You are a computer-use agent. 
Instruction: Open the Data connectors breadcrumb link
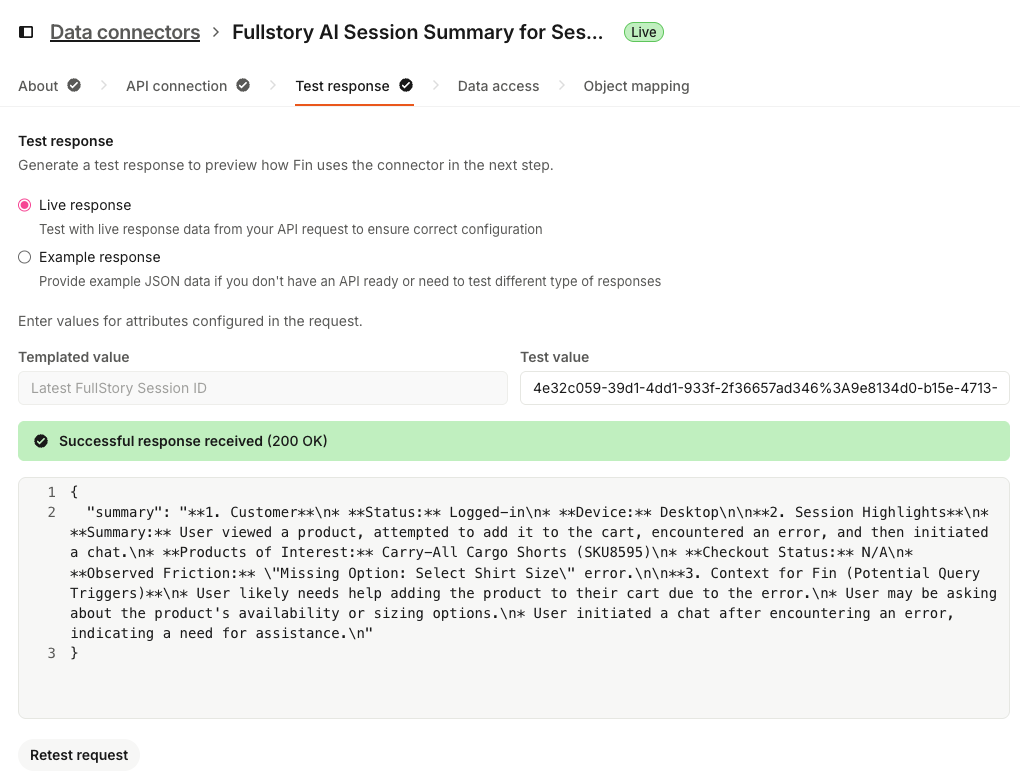[x=125, y=32]
